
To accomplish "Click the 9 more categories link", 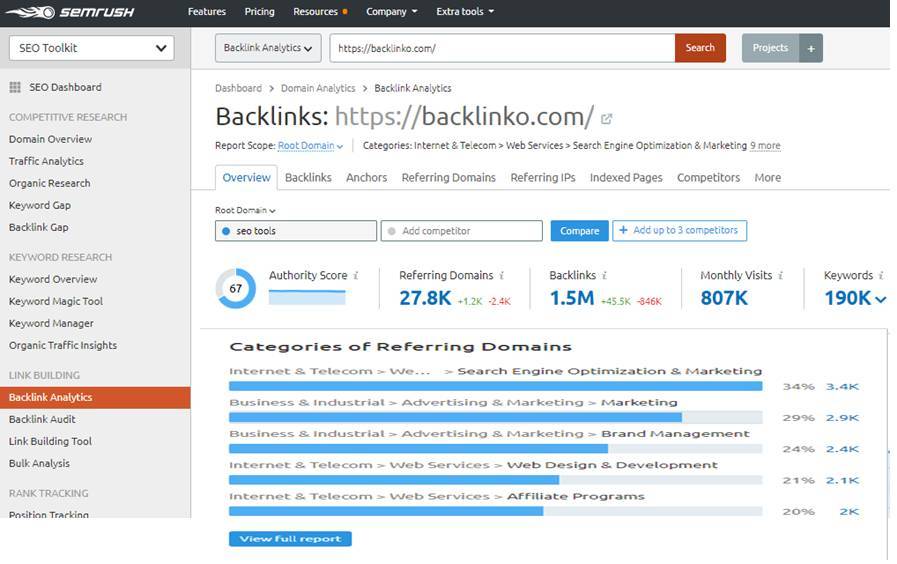I will click(765, 146).
